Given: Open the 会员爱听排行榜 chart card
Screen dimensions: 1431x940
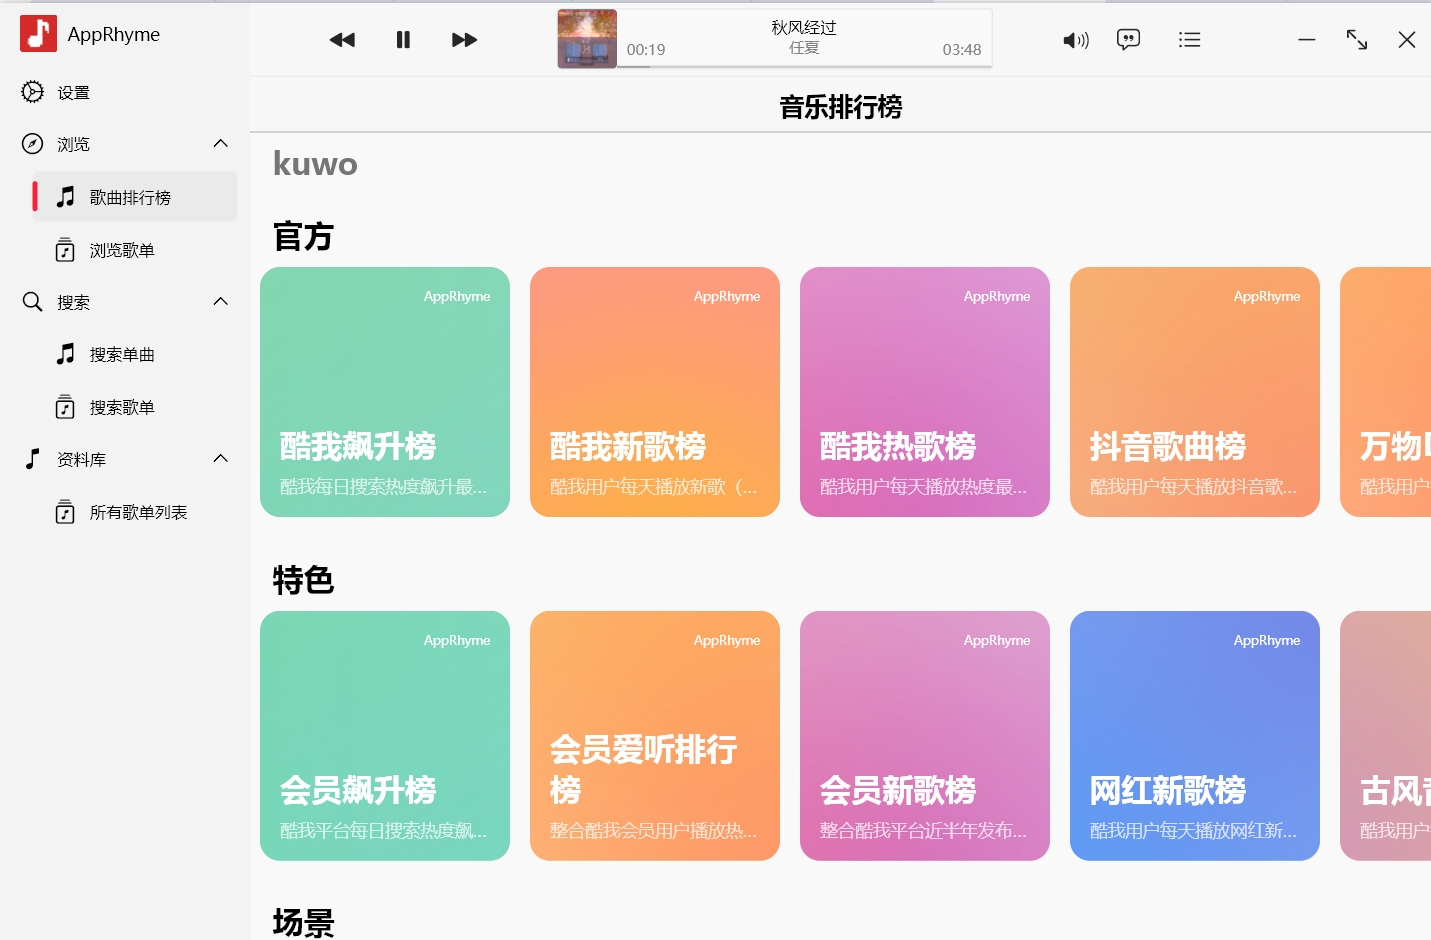Looking at the screenshot, I should click(655, 736).
